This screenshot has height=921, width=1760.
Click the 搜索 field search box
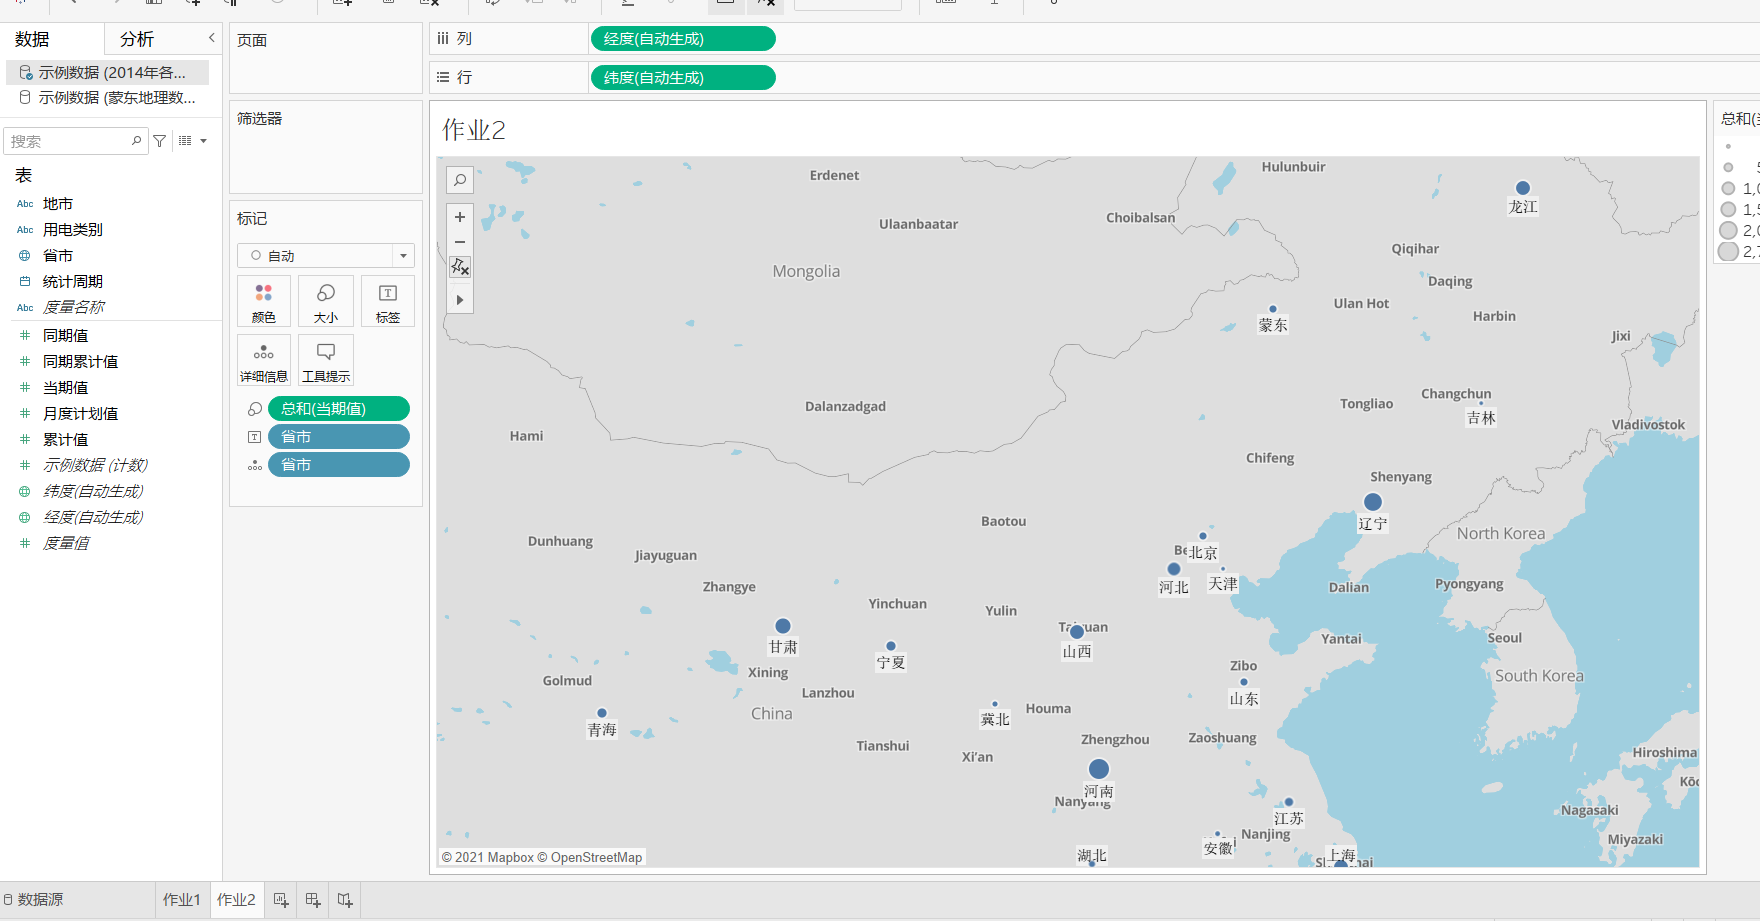[x=76, y=141]
